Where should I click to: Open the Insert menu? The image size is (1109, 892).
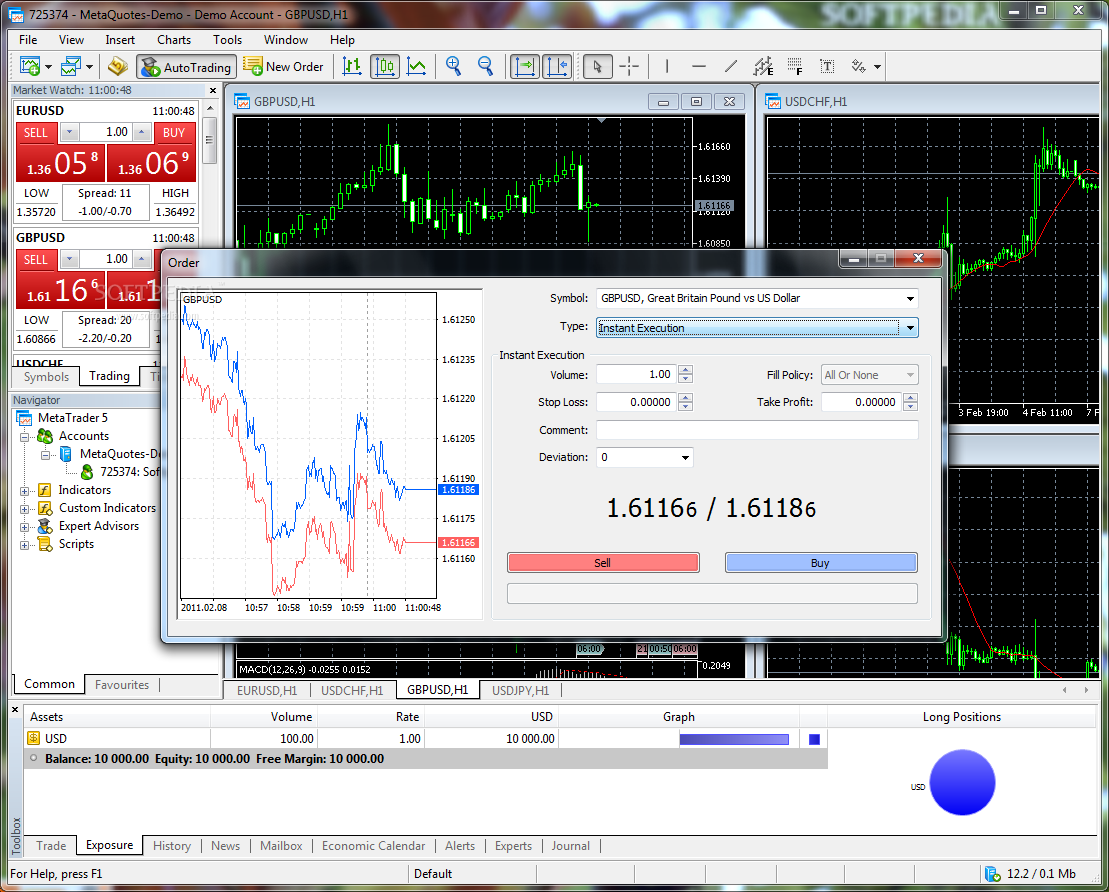[120, 40]
